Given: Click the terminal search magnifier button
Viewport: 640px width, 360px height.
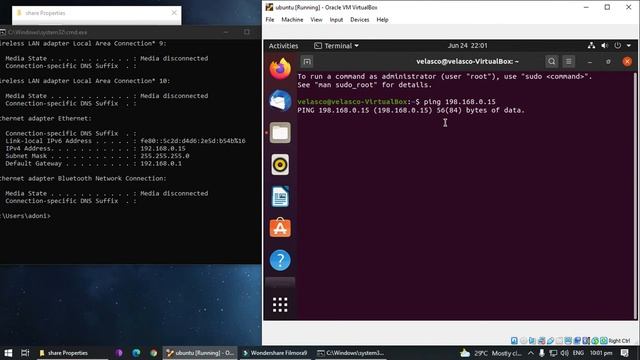Looking at the screenshot, I should click(551, 62).
